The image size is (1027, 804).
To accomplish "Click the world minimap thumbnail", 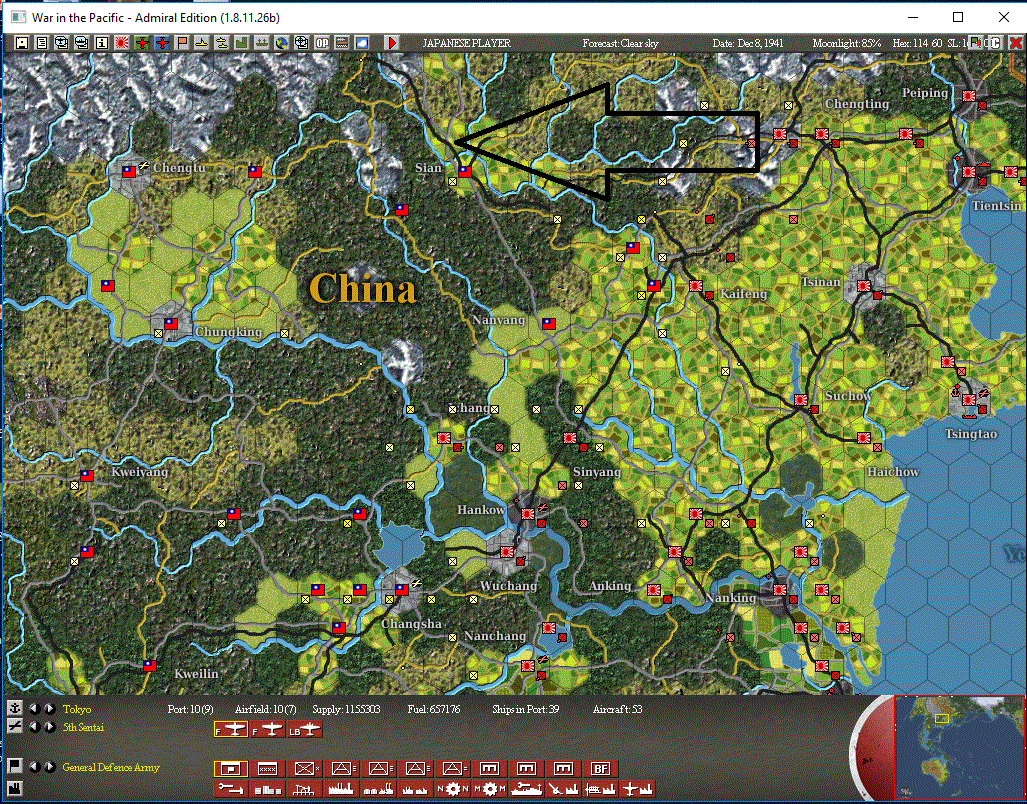I will [960, 748].
